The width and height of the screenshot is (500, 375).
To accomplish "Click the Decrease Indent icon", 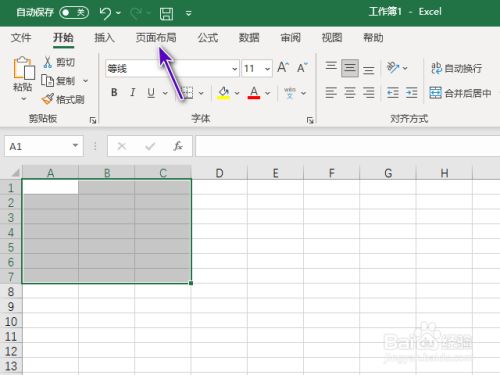I will (x=393, y=92).
